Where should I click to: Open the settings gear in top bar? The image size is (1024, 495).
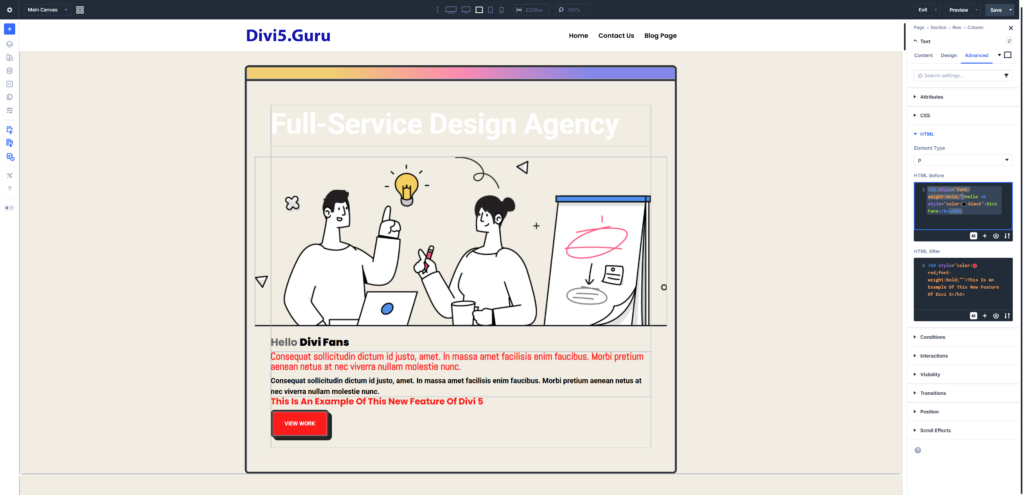[9, 10]
